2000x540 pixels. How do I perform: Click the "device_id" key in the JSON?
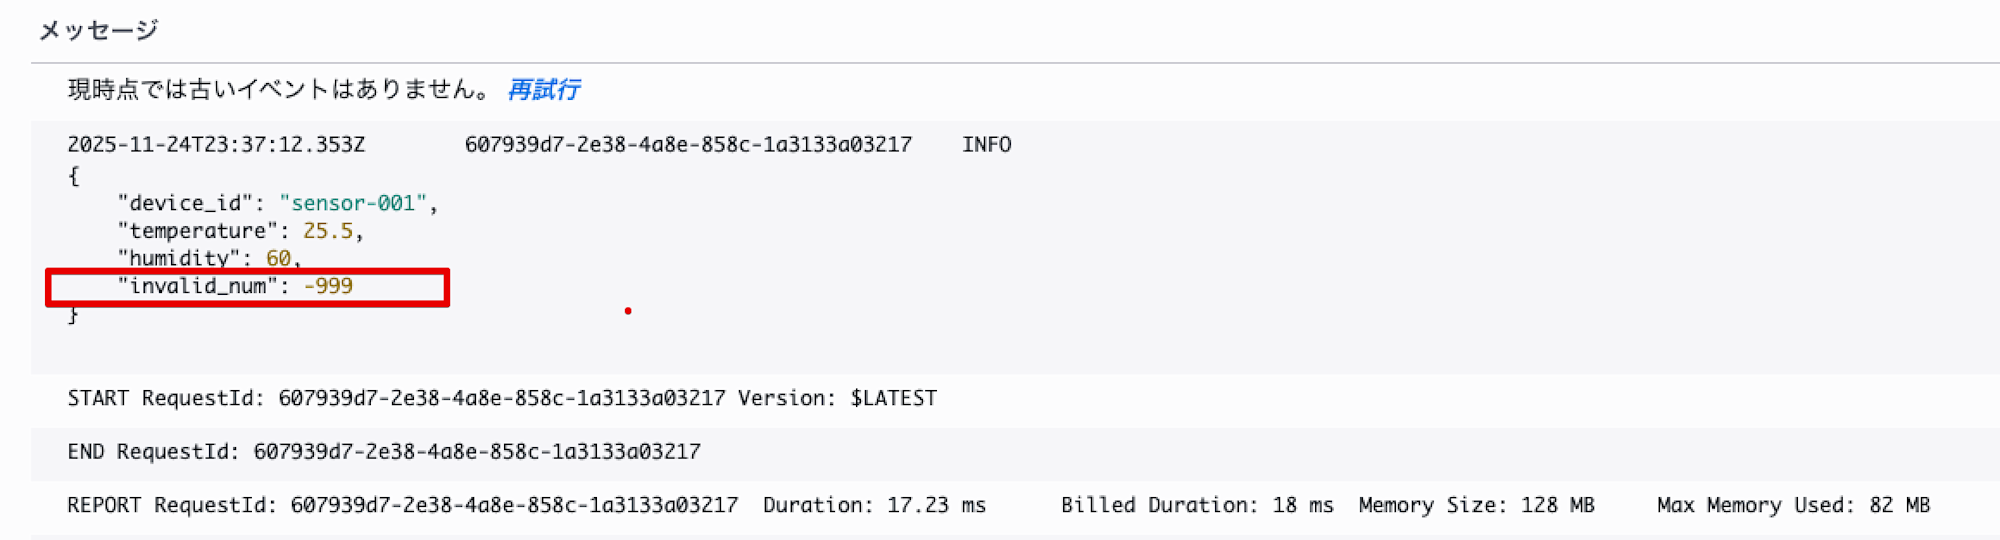pyautogui.click(x=185, y=203)
